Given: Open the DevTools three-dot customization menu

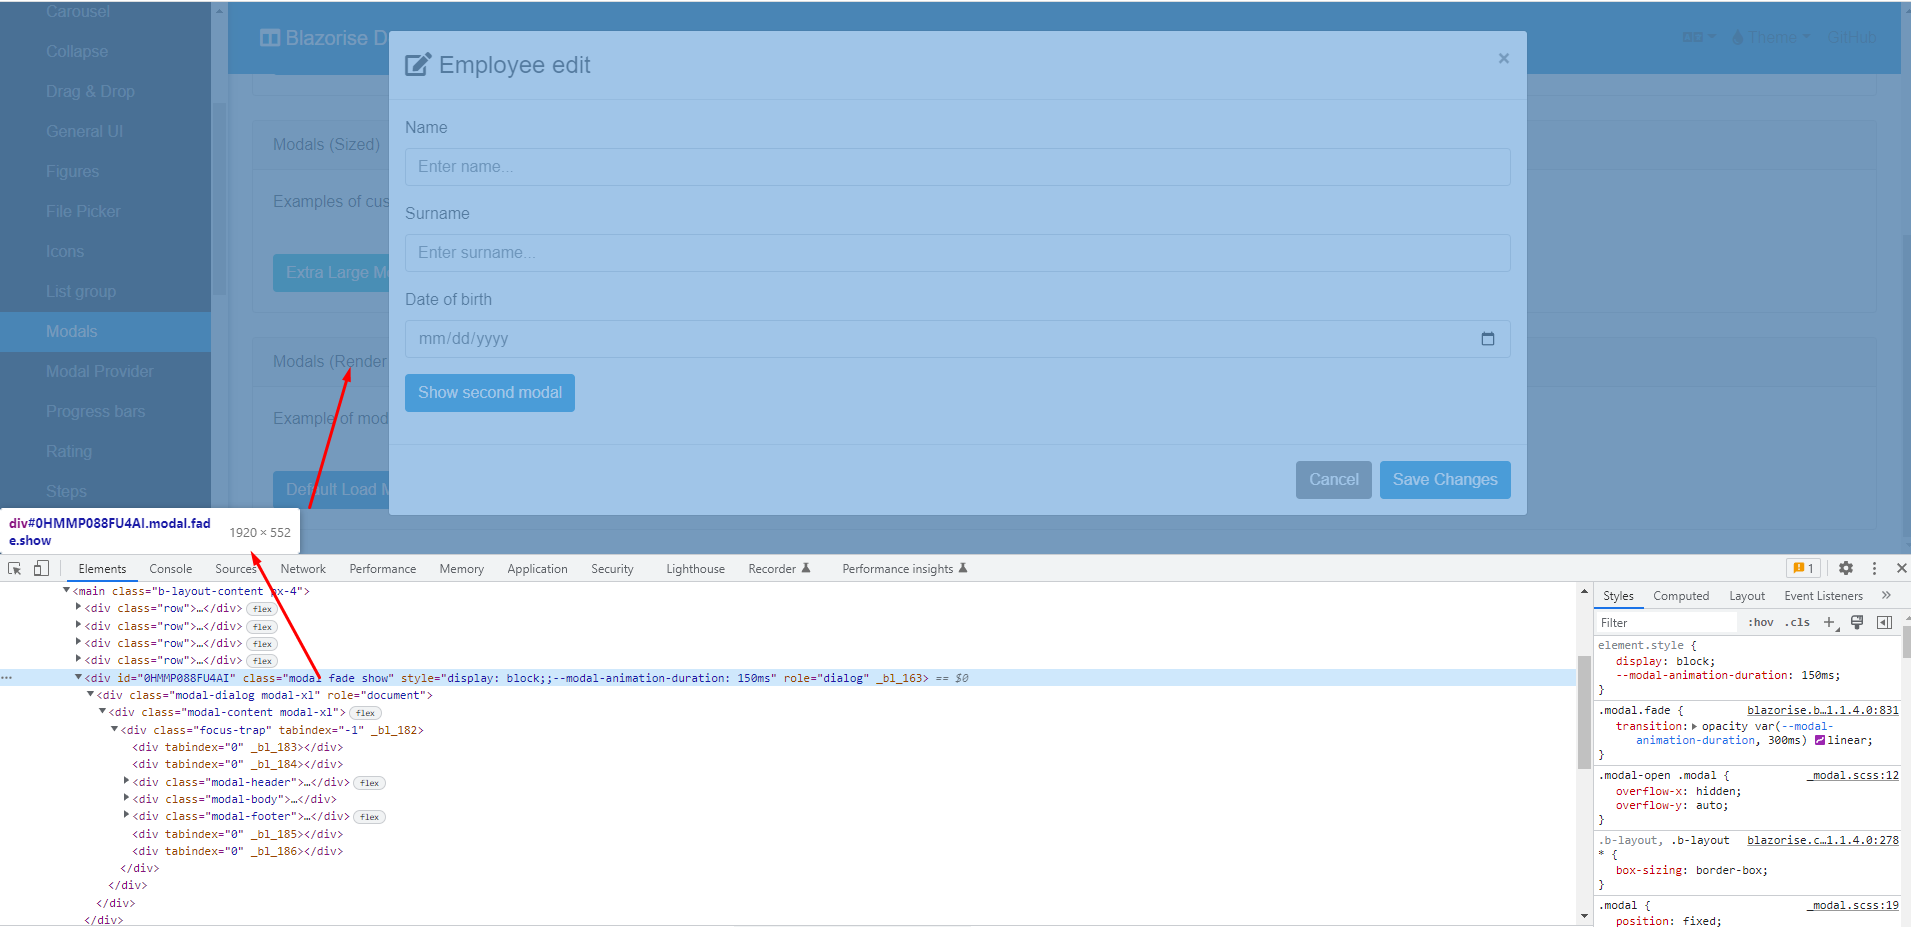Looking at the screenshot, I should pyautogui.click(x=1872, y=568).
